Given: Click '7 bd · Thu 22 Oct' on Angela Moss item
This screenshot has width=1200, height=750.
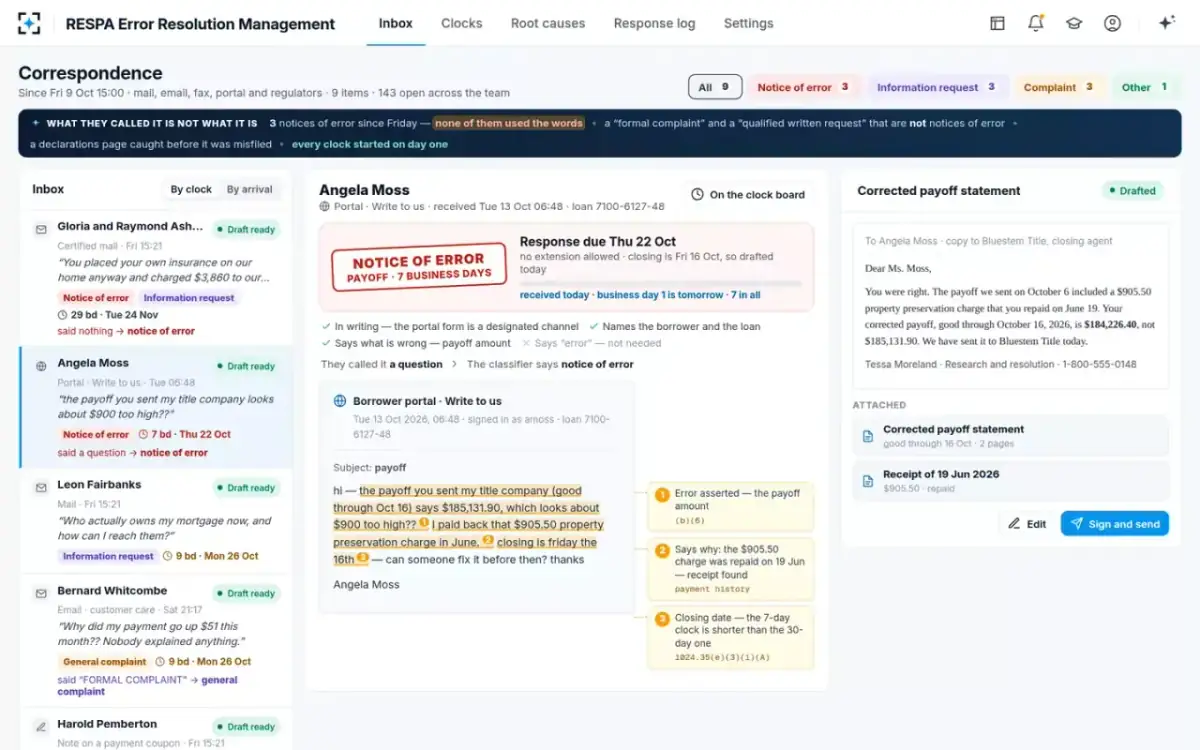Looking at the screenshot, I should pyautogui.click(x=184, y=435).
